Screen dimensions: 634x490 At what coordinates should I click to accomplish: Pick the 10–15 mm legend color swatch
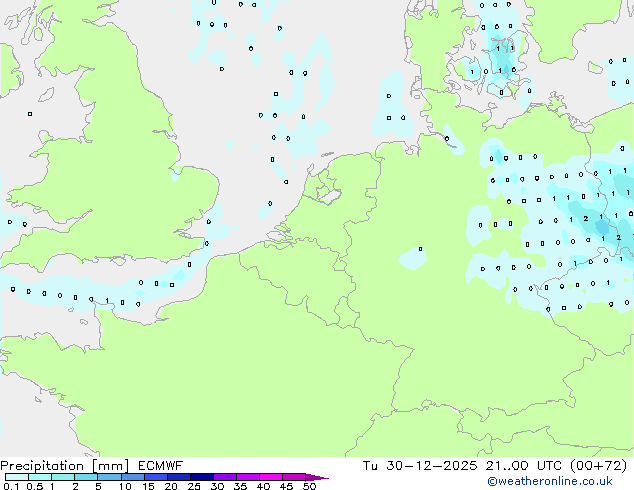click(x=133, y=477)
